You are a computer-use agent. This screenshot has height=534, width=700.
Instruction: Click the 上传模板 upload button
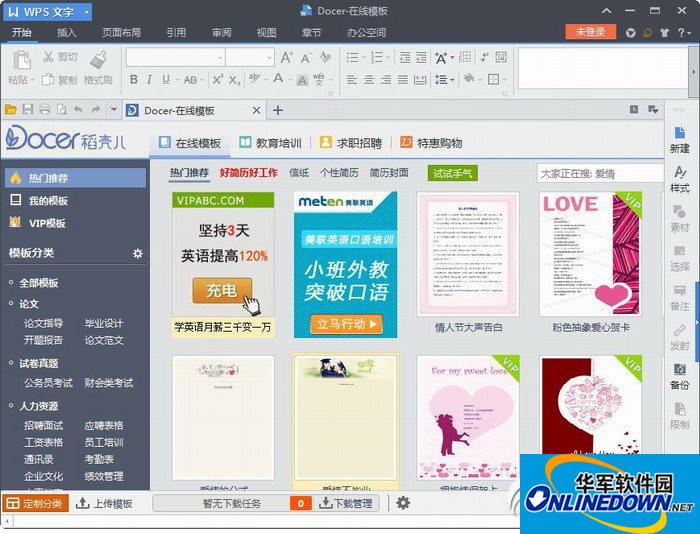pyautogui.click(x=104, y=503)
